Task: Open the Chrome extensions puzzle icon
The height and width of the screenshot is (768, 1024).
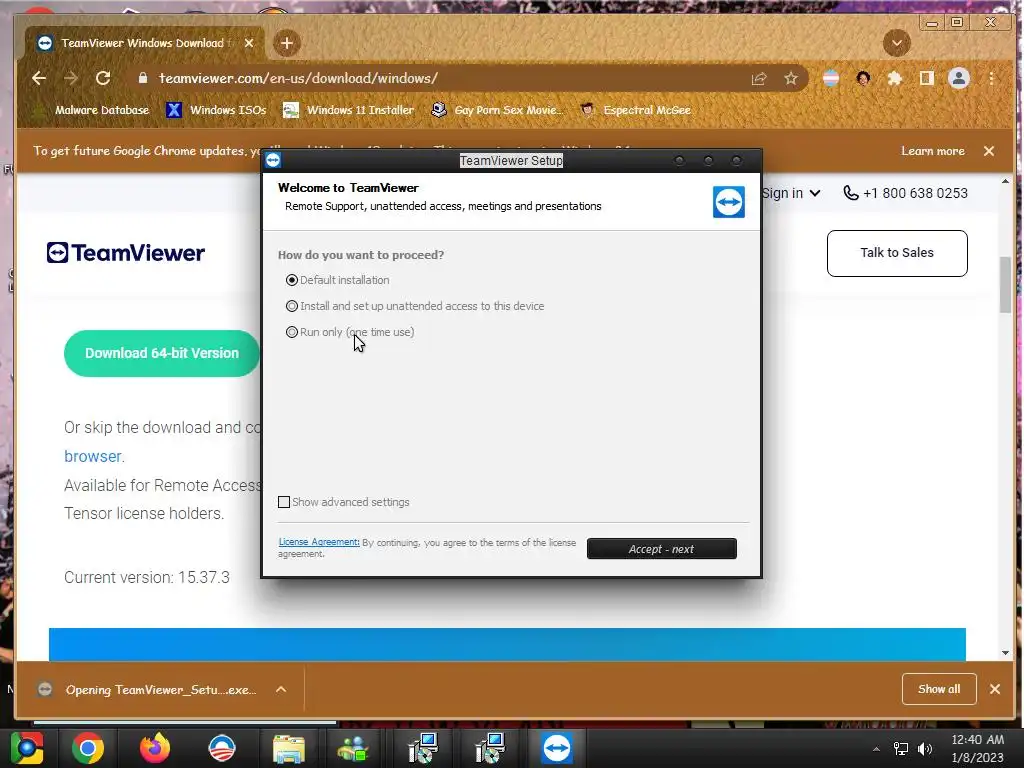Action: pyautogui.click(x=895, y=79)
